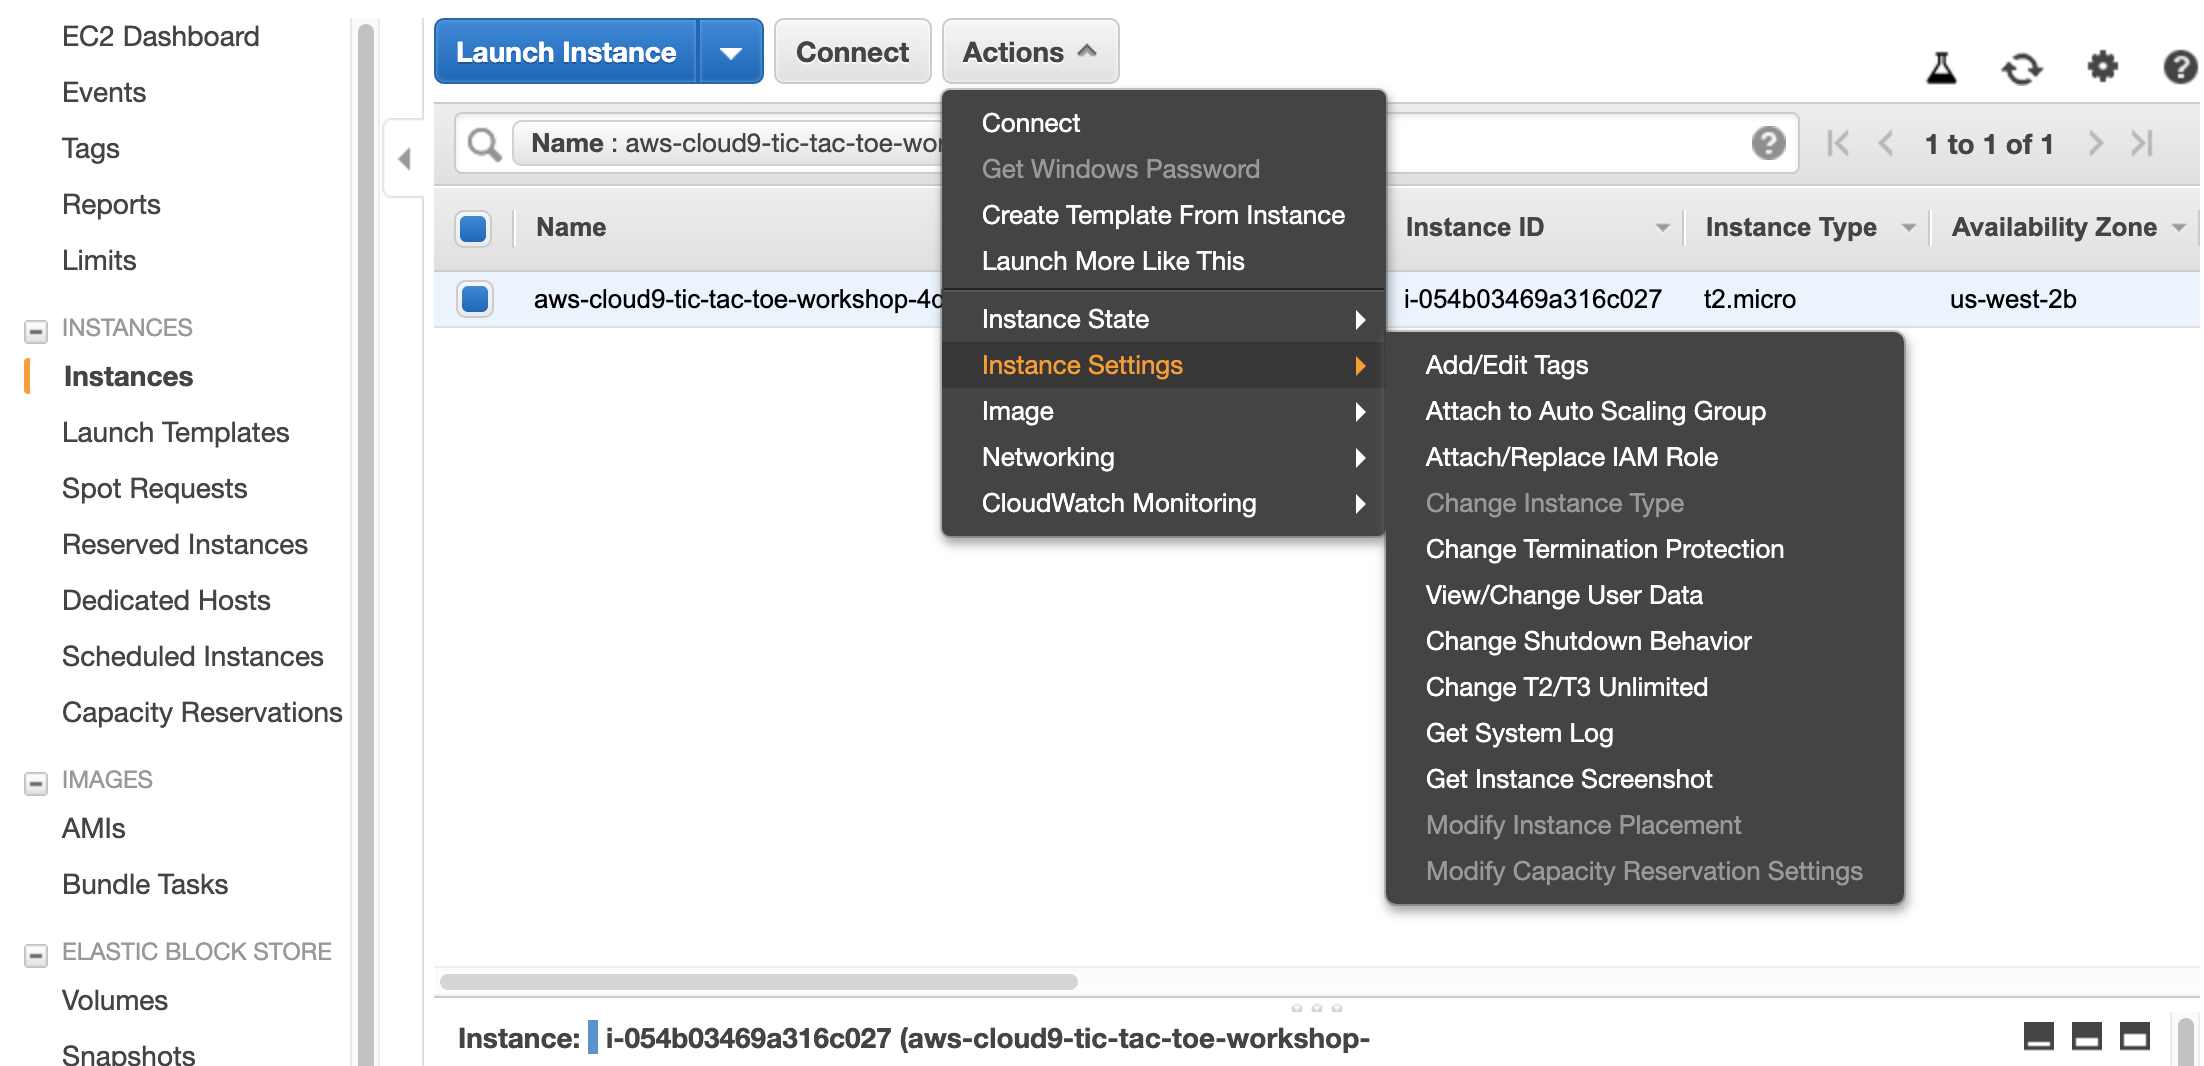The image size is (2204, 1066).
Task: Expand the Networking submenu
Action: point(1164,457)
